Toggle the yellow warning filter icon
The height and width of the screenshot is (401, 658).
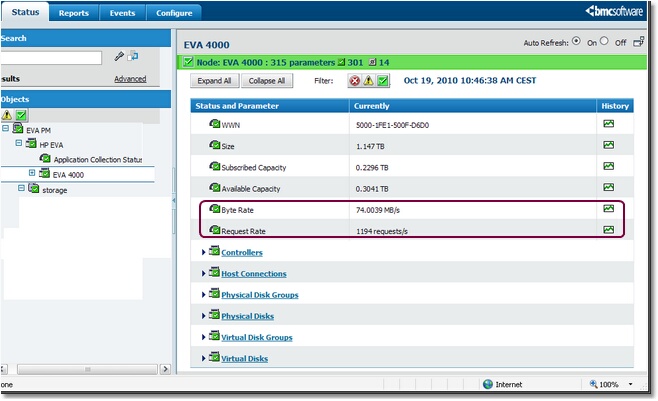pos(368,81)
